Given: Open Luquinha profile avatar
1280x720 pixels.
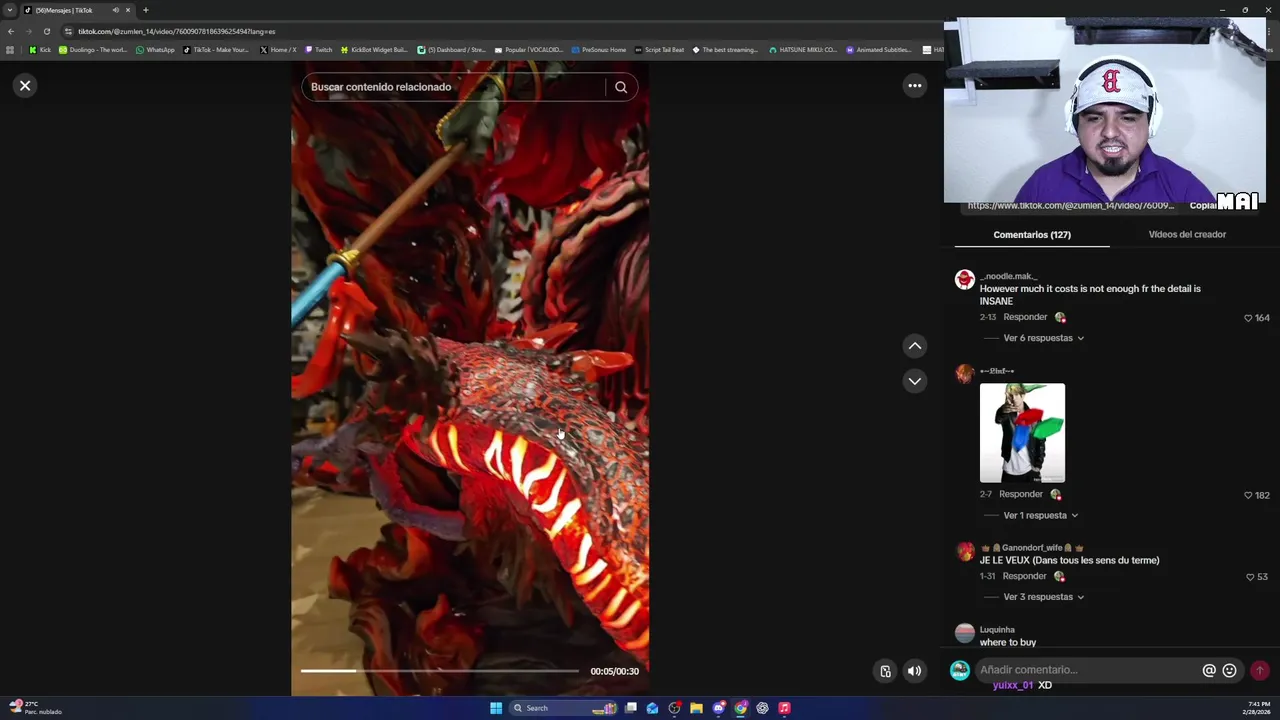Looking at the screenshot, I should coord(964,634).
